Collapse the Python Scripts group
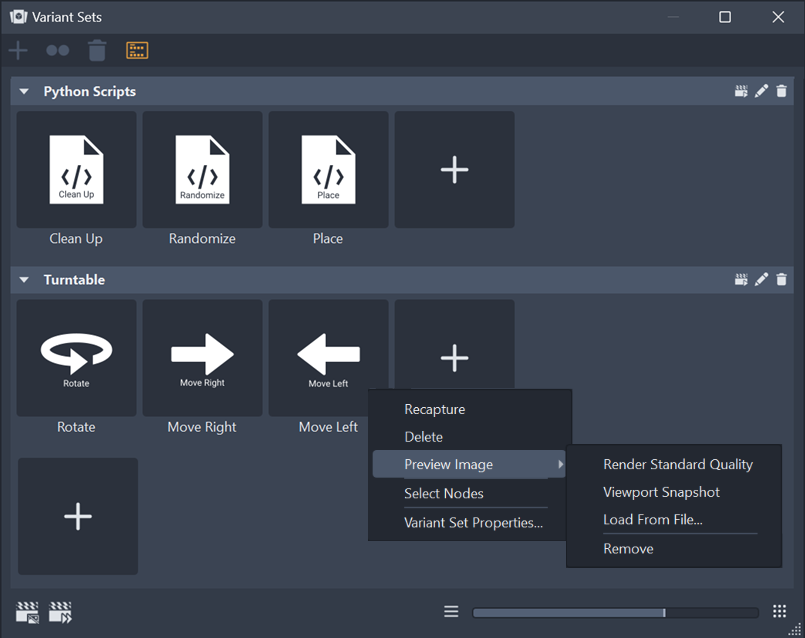Image resolution: width=805 pixels, height=638 pixels. point(24,91)
